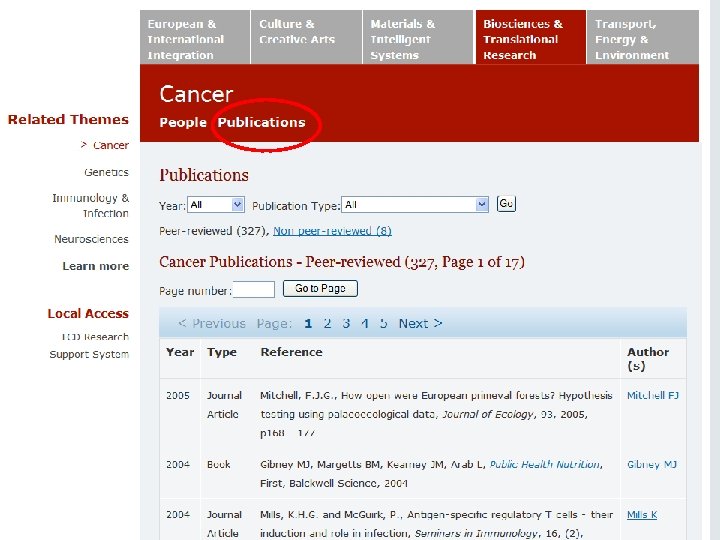Open Culture & Creative Arts theme
The image size is (720, 540).
305,38
